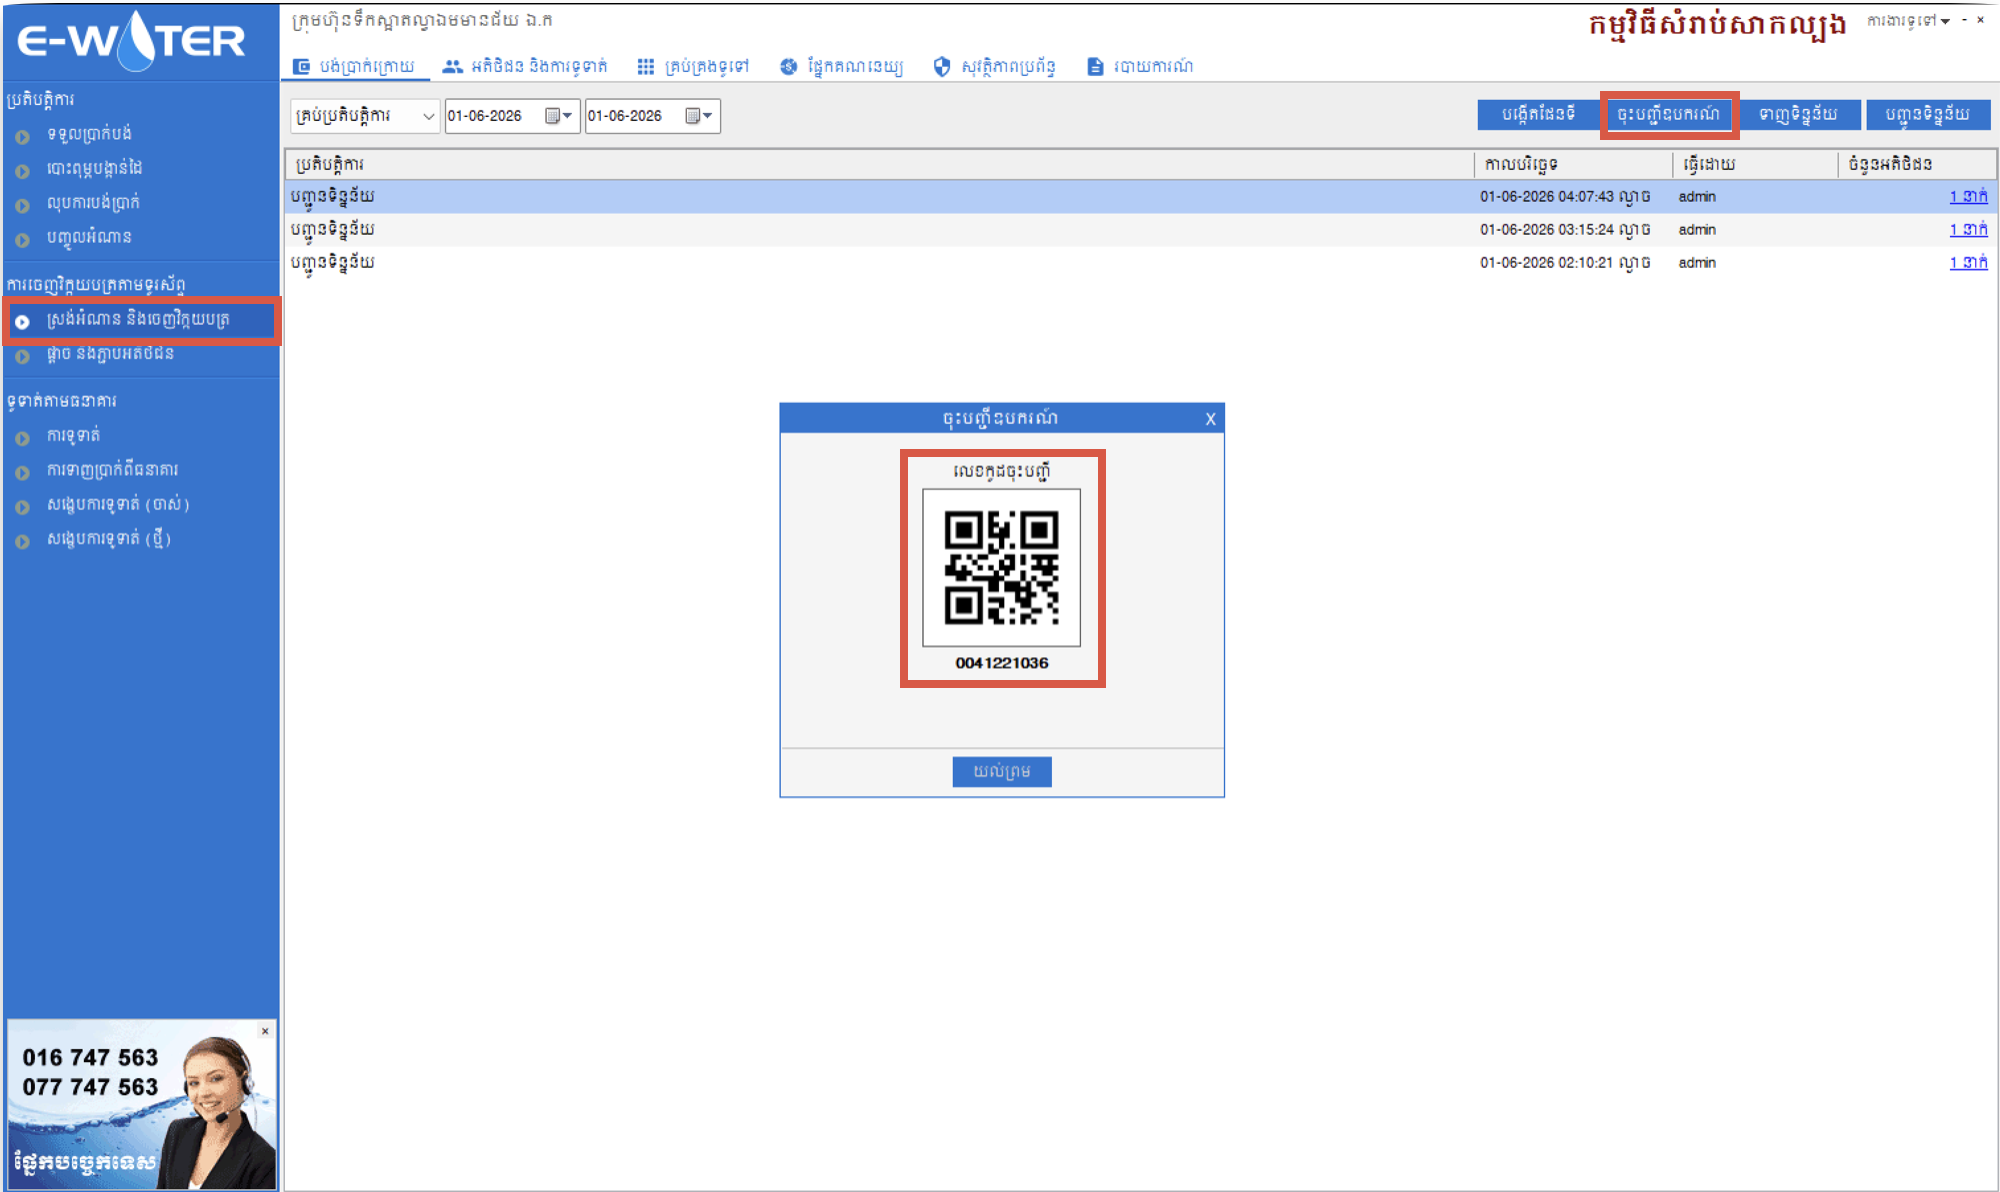2000x1192 pixels.
Task: Click admin in the 02:10:21 row
Action: [x=1697, y=263]
